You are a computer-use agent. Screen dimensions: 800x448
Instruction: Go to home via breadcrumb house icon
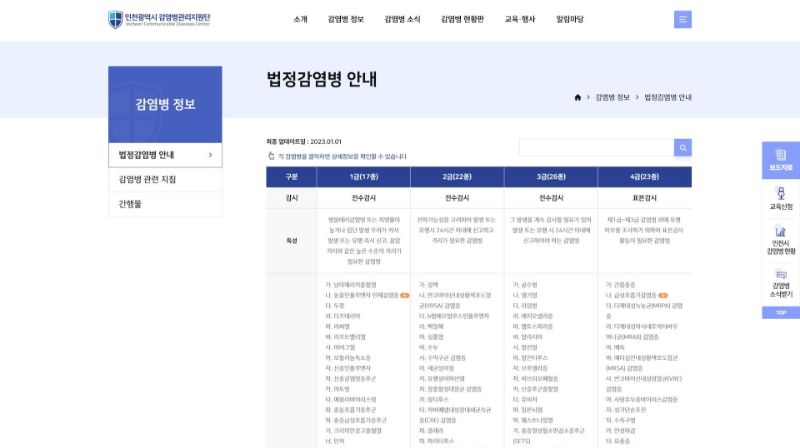(578, 97)
